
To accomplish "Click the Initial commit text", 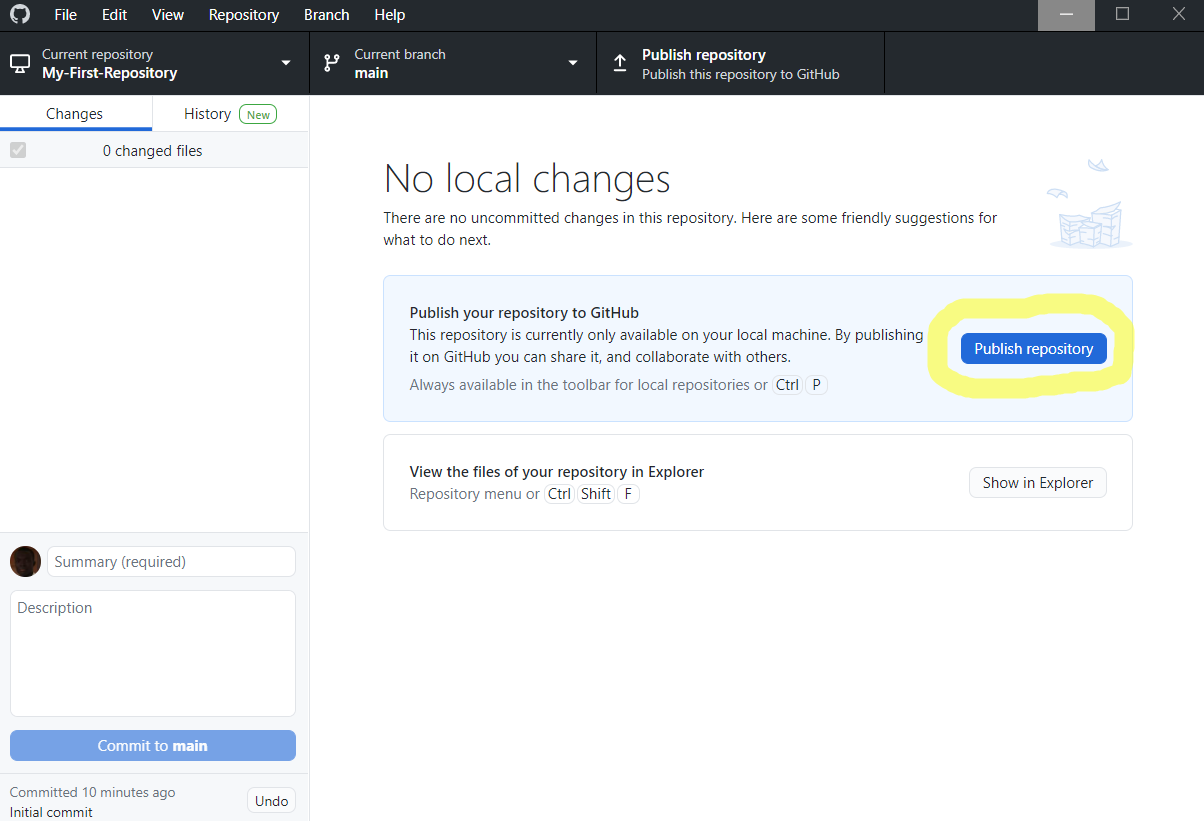I will (x=51, y=812).
